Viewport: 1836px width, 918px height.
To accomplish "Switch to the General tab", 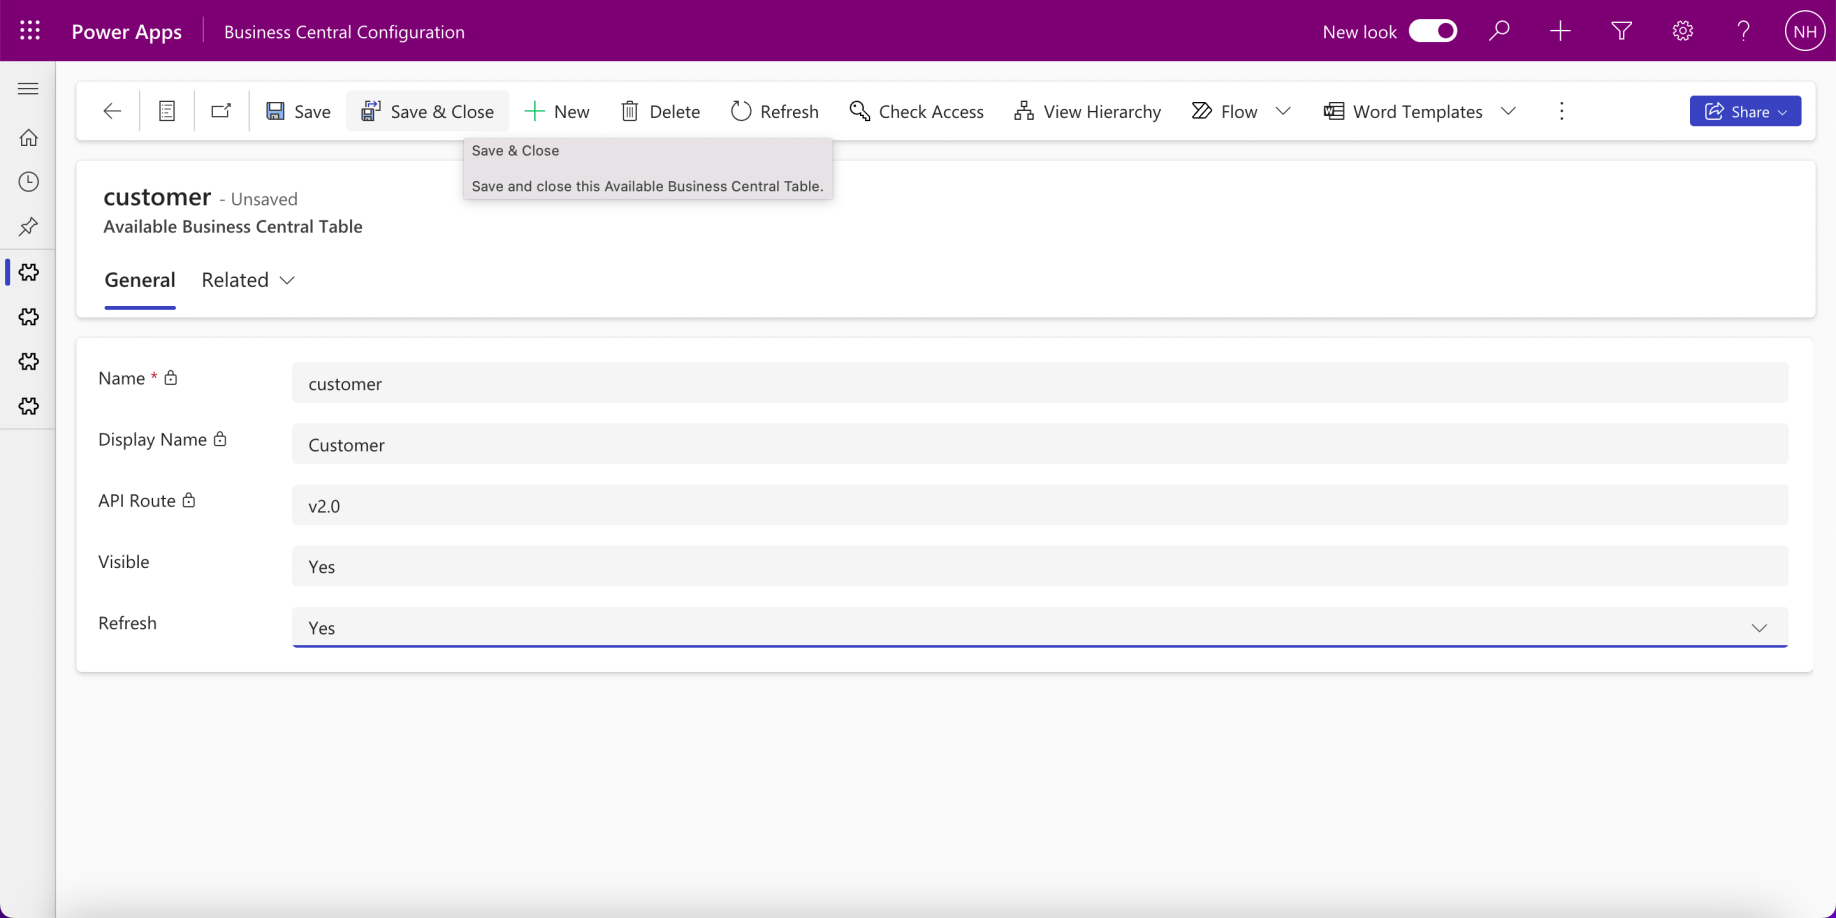I will (140, 280).
